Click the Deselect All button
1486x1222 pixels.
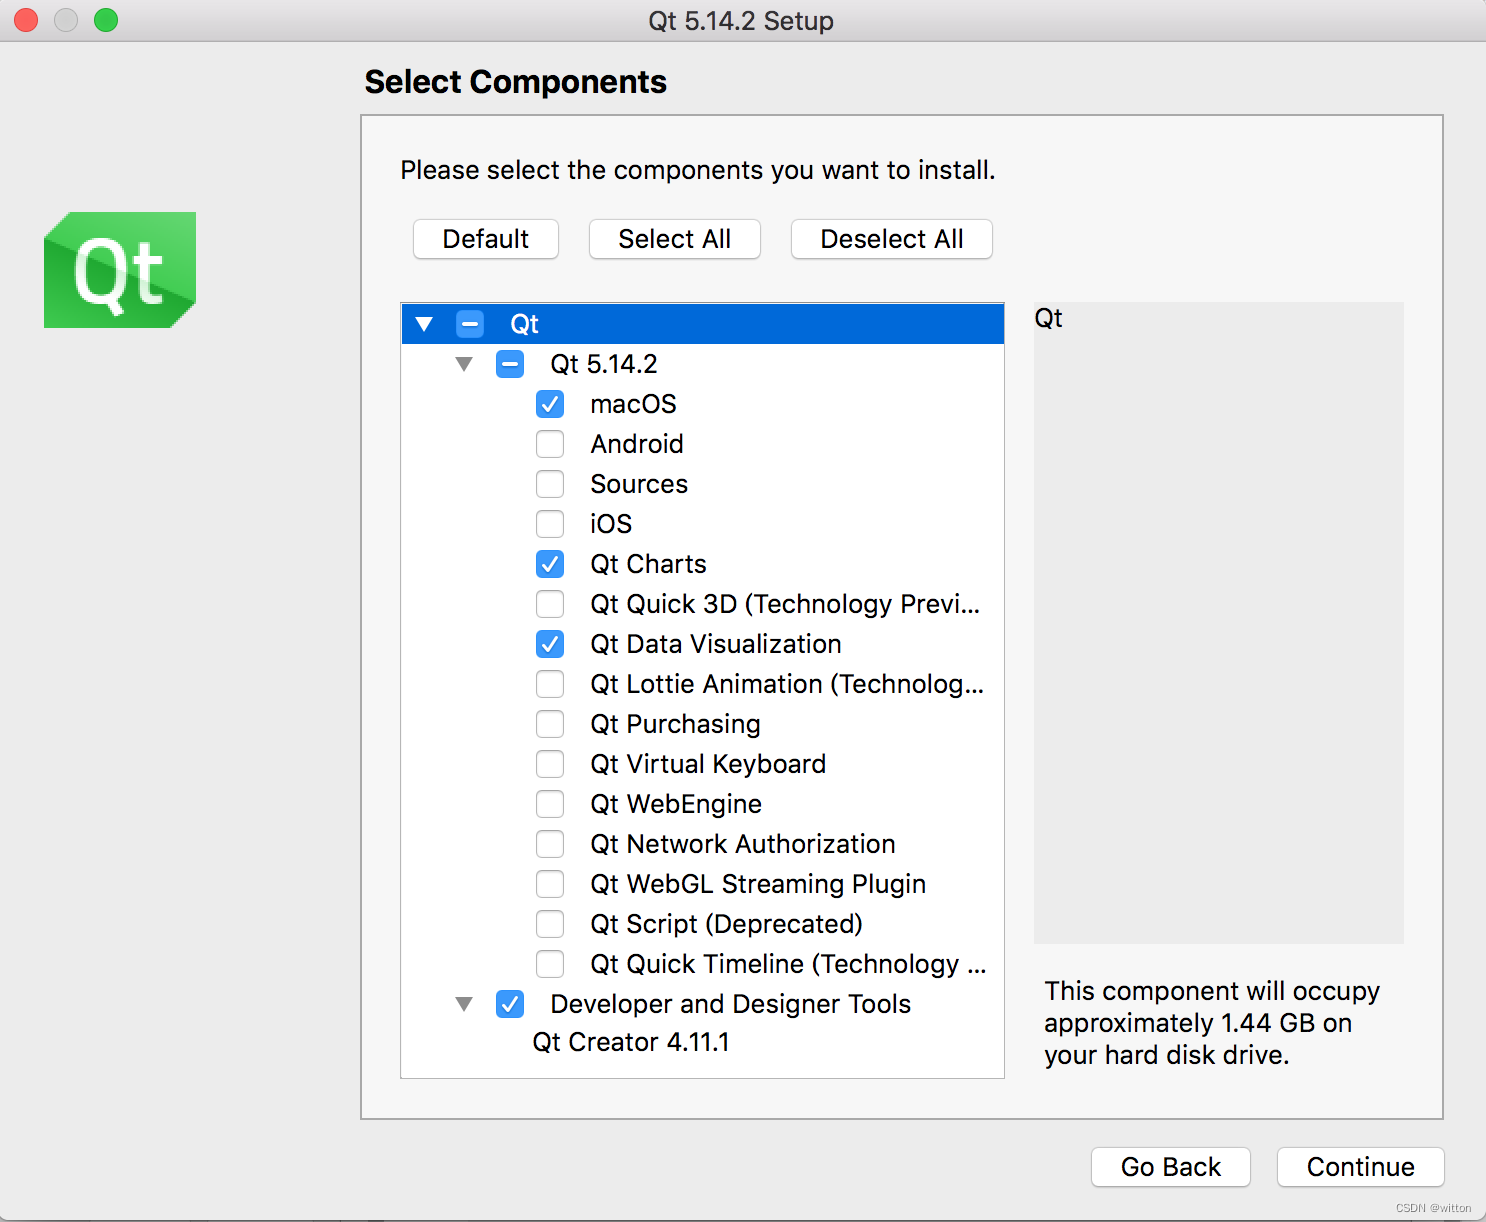pos(892,239)
